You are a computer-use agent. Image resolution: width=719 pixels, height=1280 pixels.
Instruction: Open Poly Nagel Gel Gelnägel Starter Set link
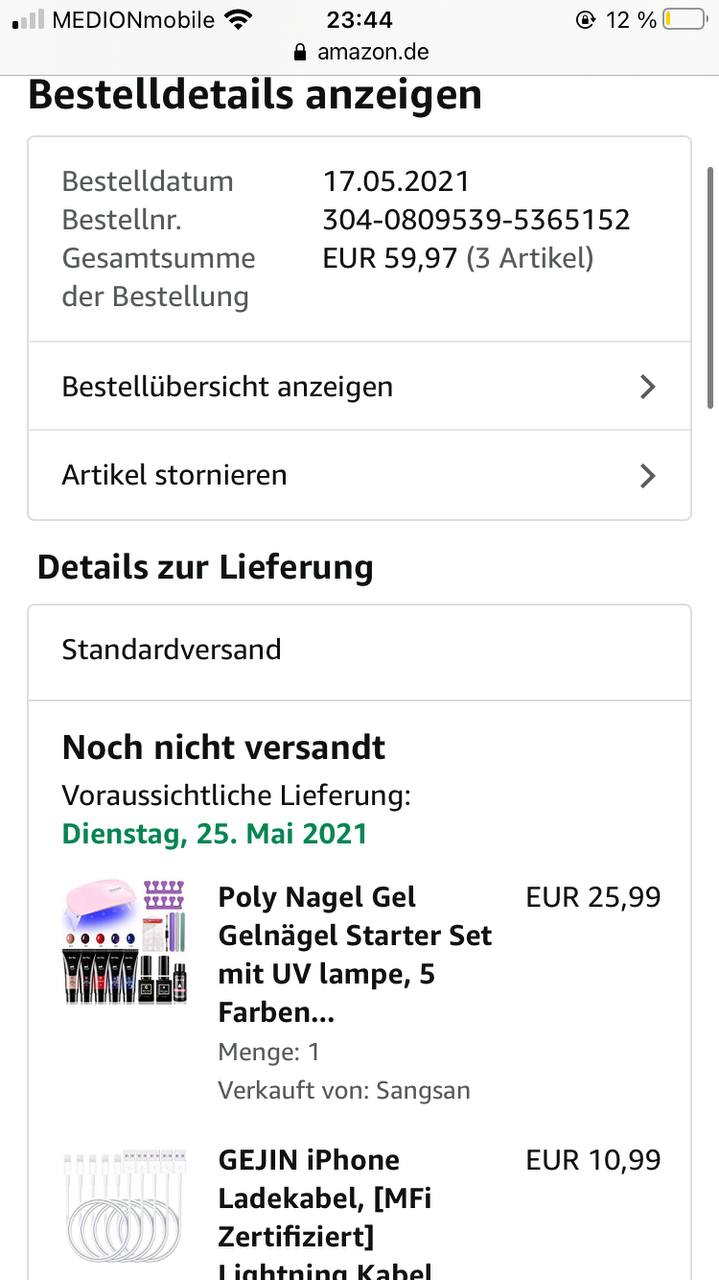(x=355, y=955)
